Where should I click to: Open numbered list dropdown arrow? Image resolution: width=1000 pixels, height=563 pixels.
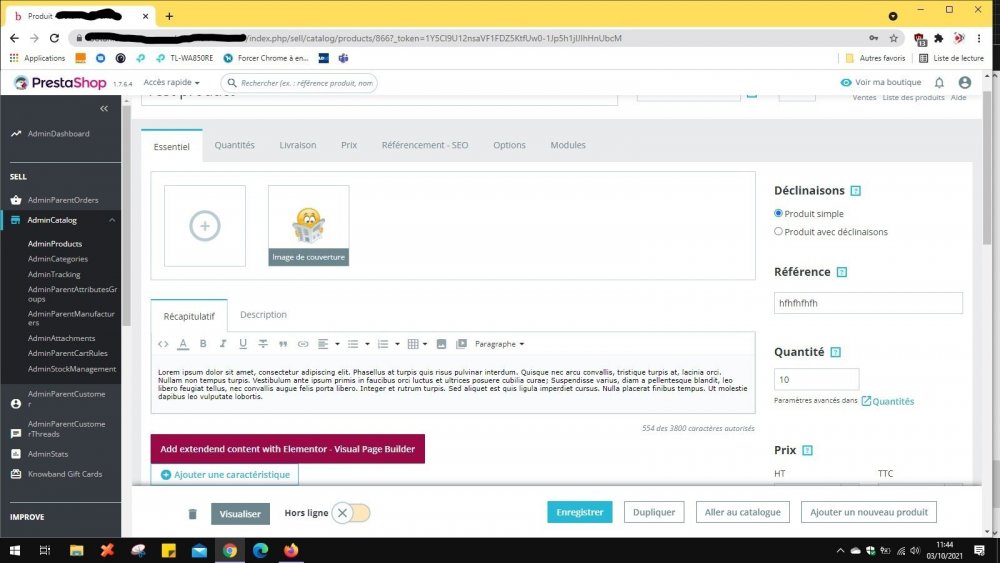tap(397, 344)
